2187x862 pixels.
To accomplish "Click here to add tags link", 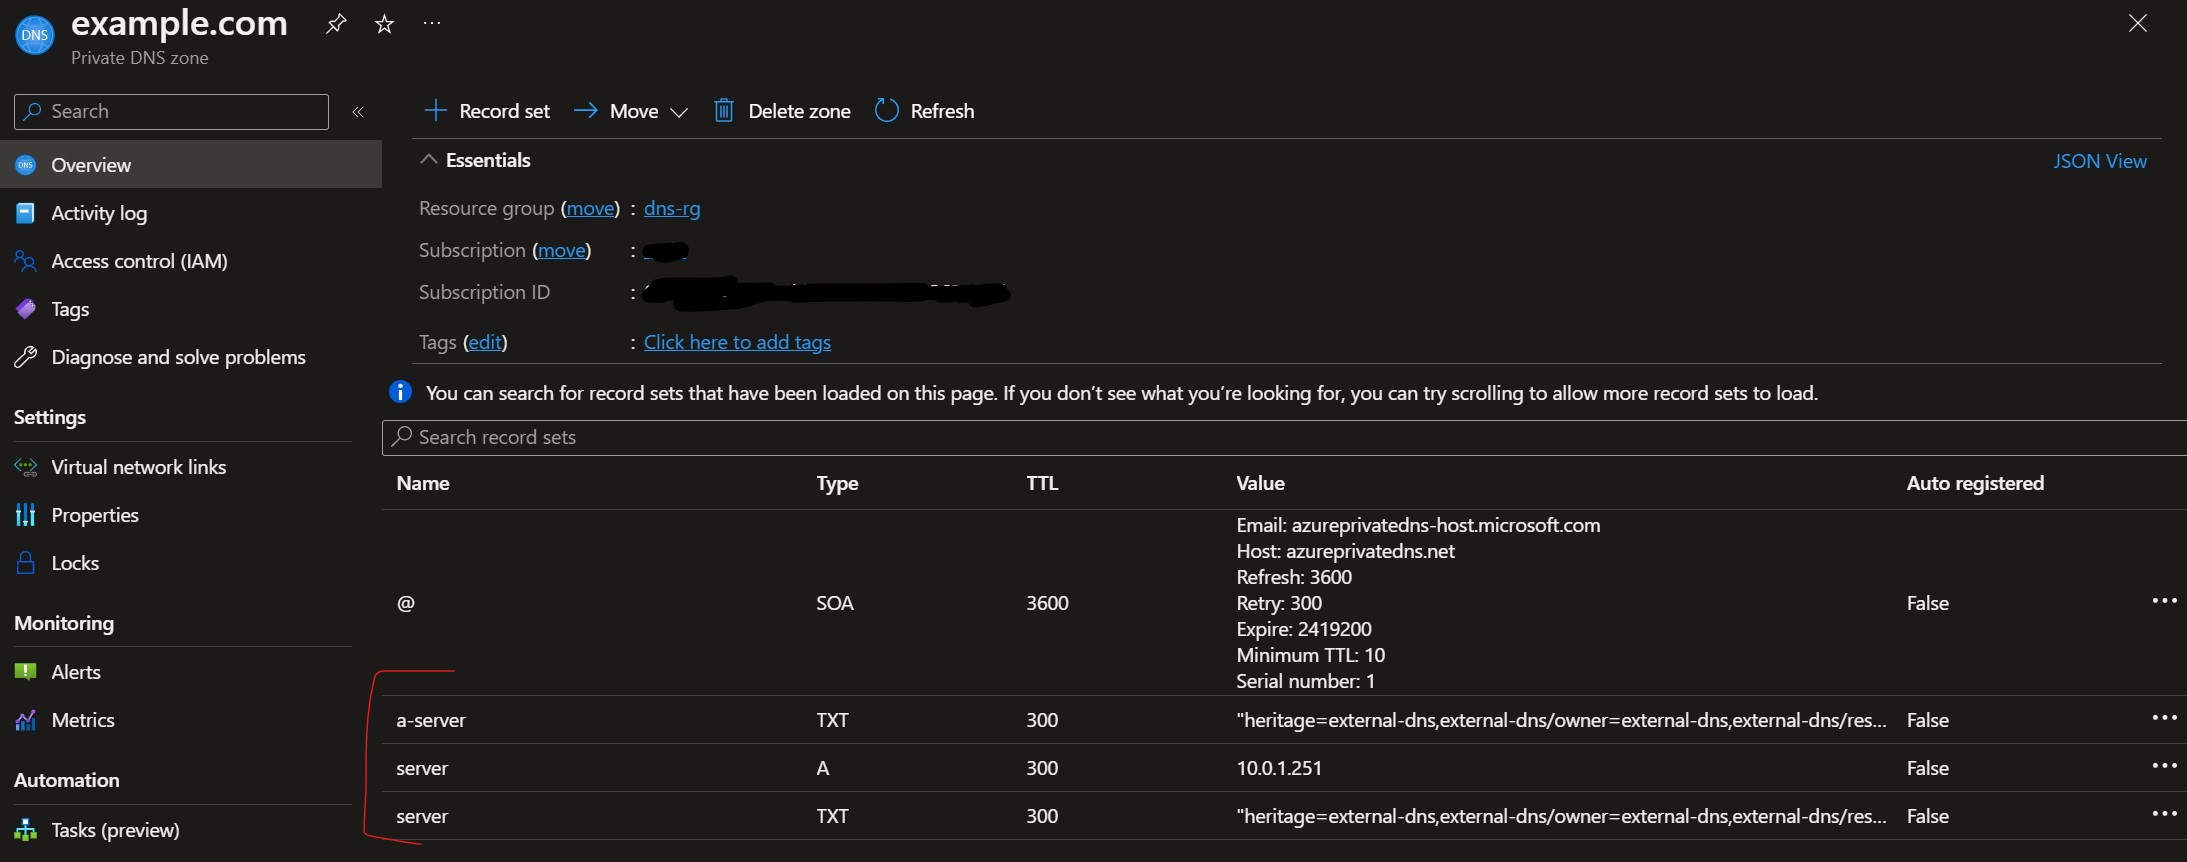I will click(737, 342).
